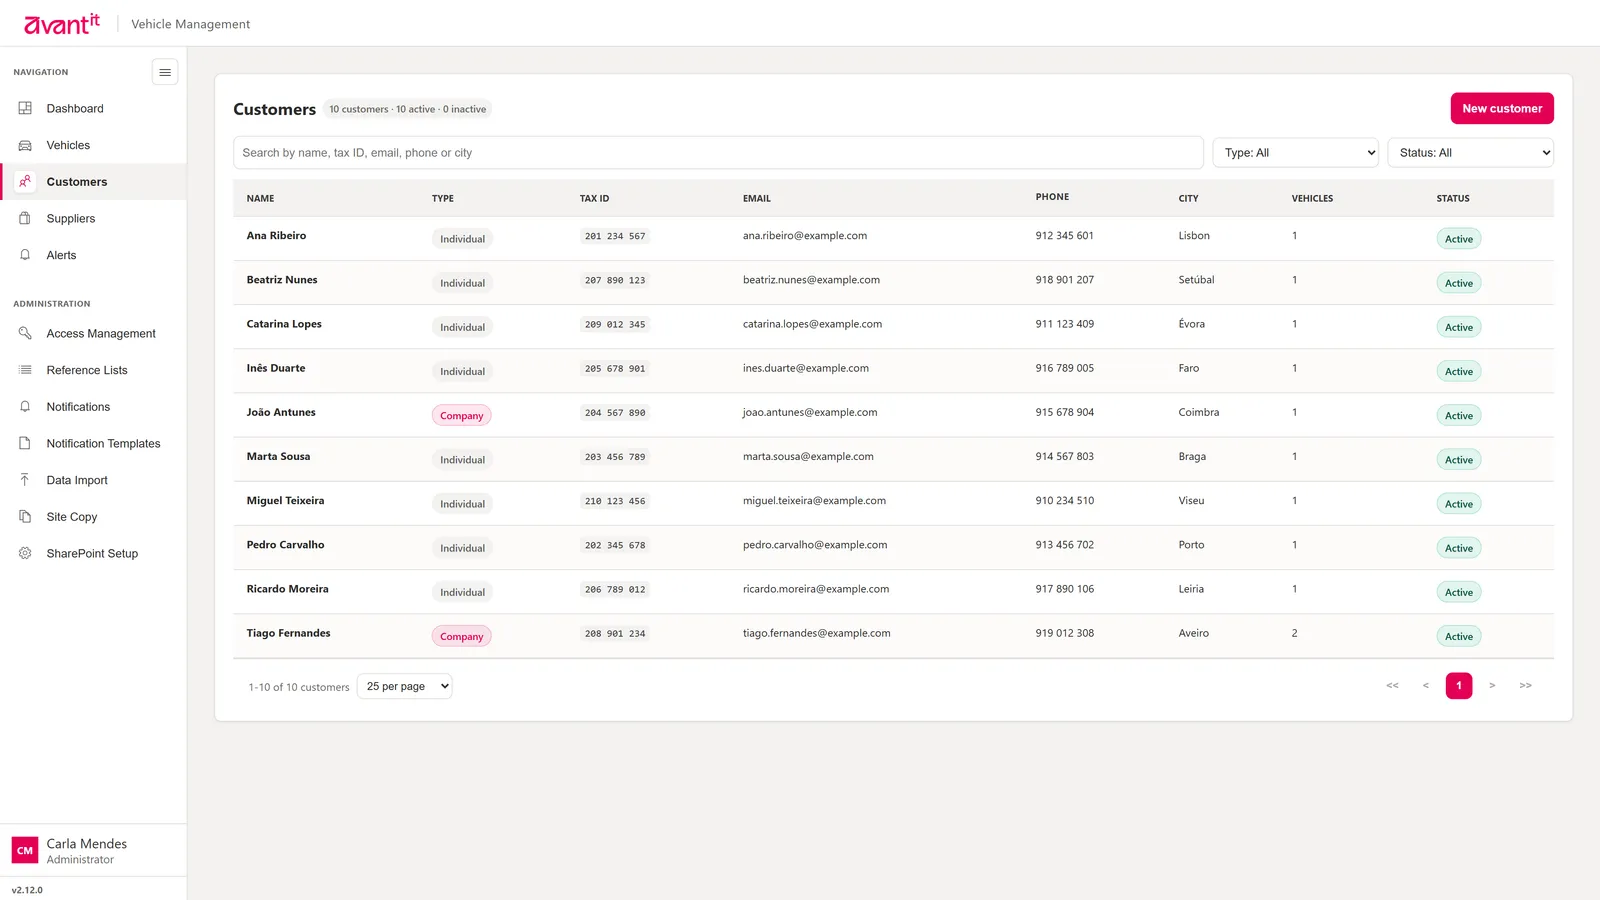Sort by the NAME column header
The height and width of the screenshot is (900, 1600).
260,199
